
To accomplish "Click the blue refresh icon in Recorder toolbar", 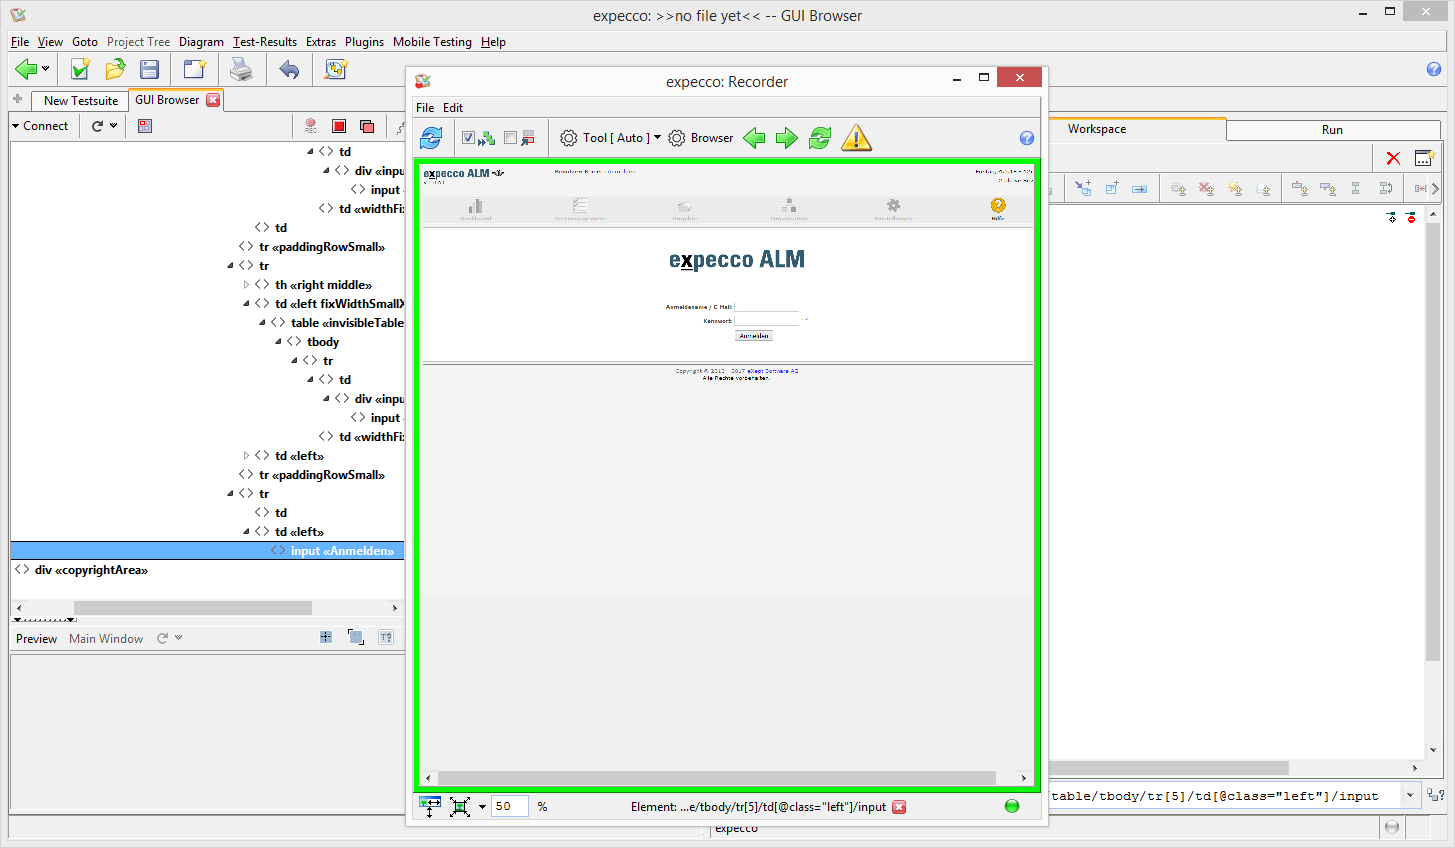I will [x=431, y=138].
